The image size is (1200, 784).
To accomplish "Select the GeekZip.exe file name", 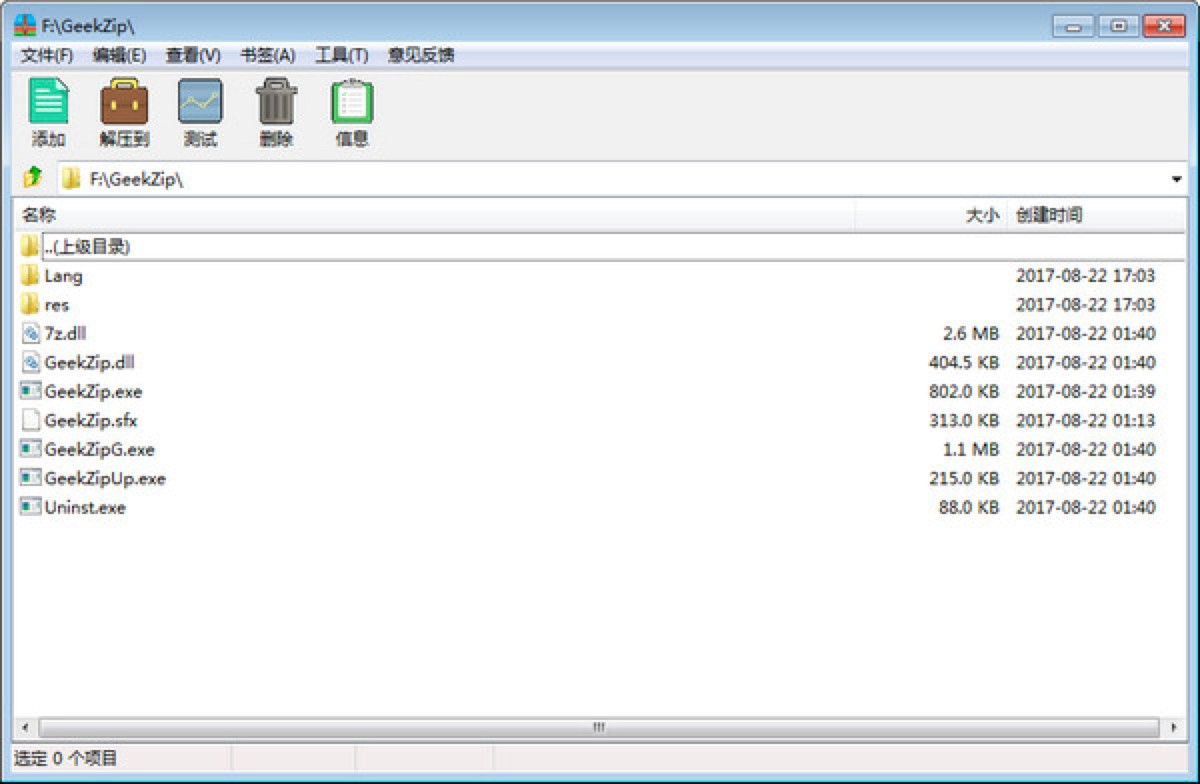I will coord(94,391).
